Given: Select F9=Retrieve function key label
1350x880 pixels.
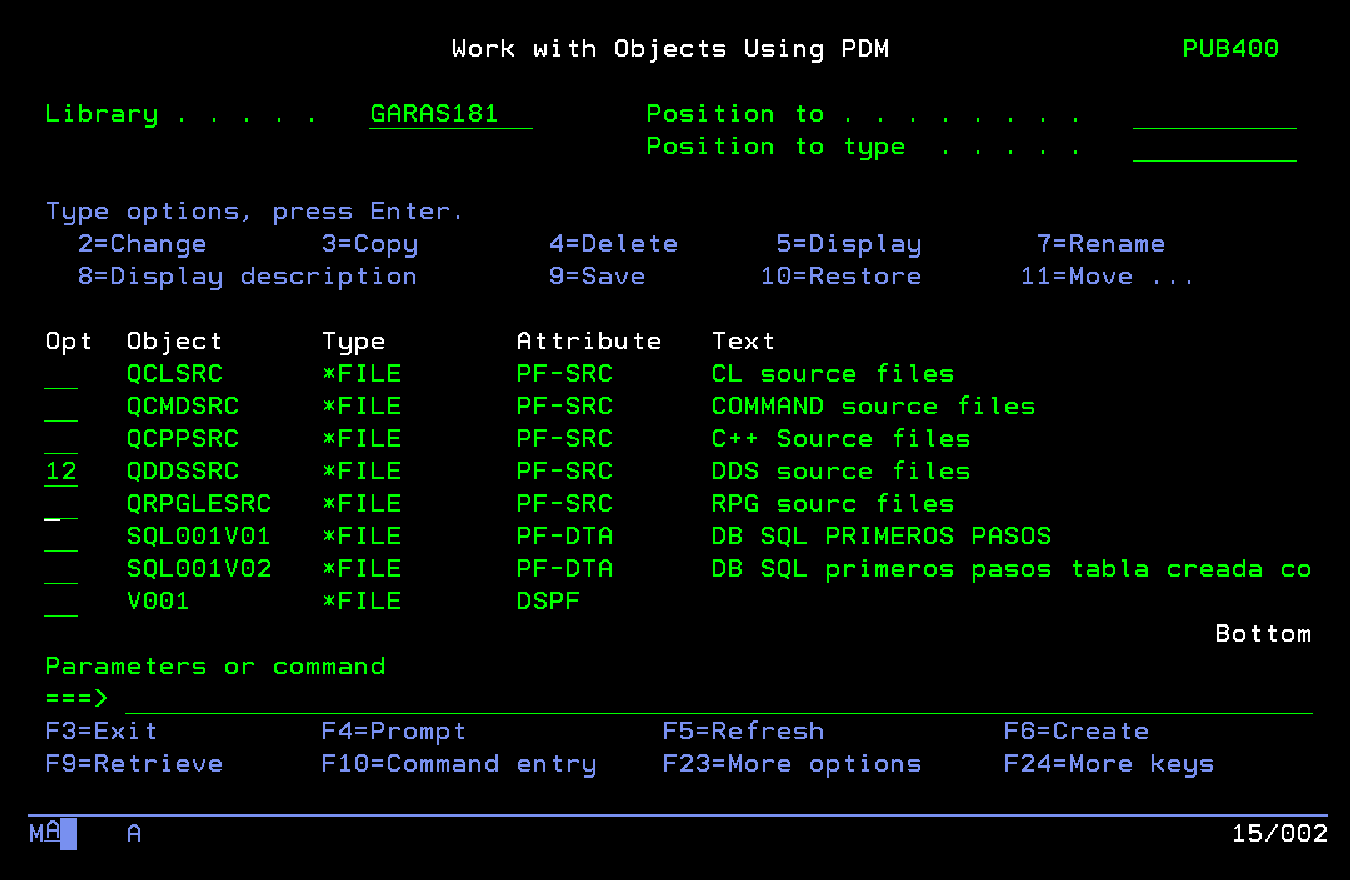Looking at the screenshot, I should (x=134, y=764).
